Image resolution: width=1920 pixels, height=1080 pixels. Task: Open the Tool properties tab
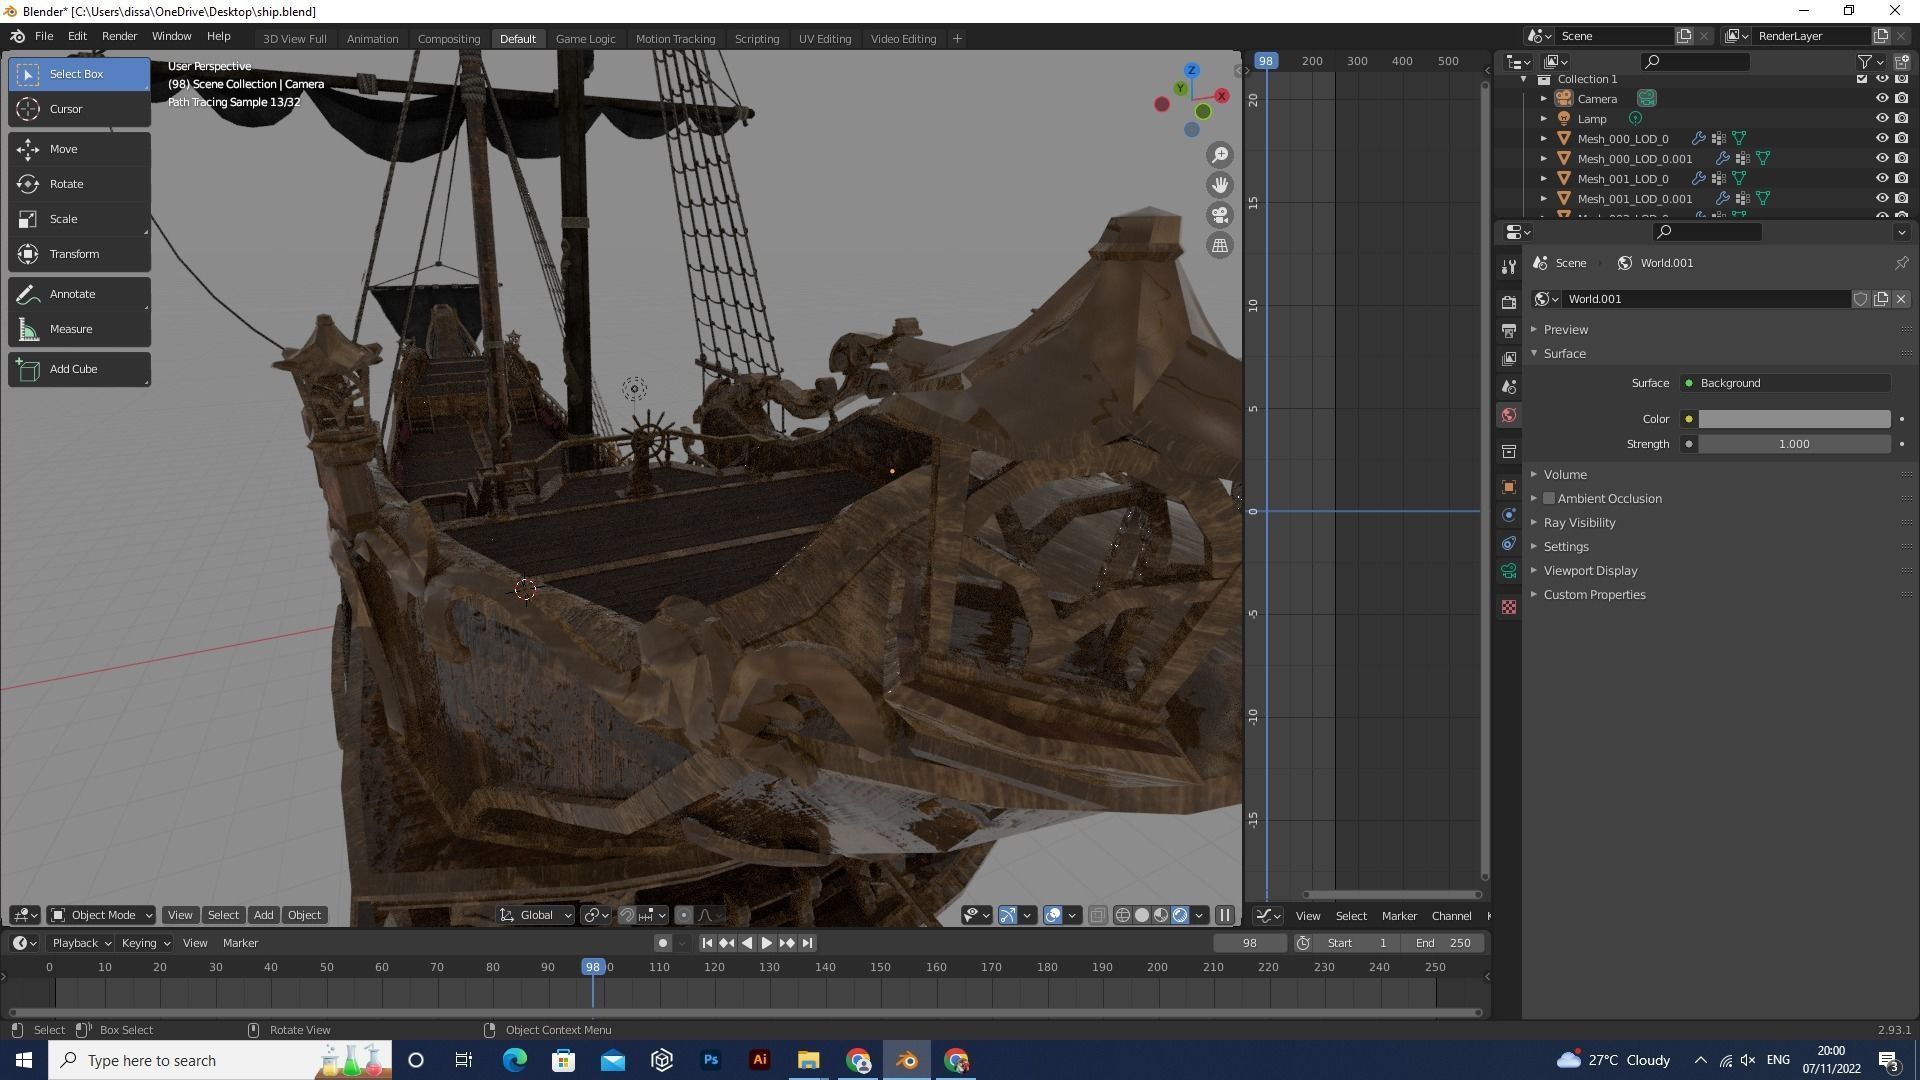click(x=1509, y=266)
